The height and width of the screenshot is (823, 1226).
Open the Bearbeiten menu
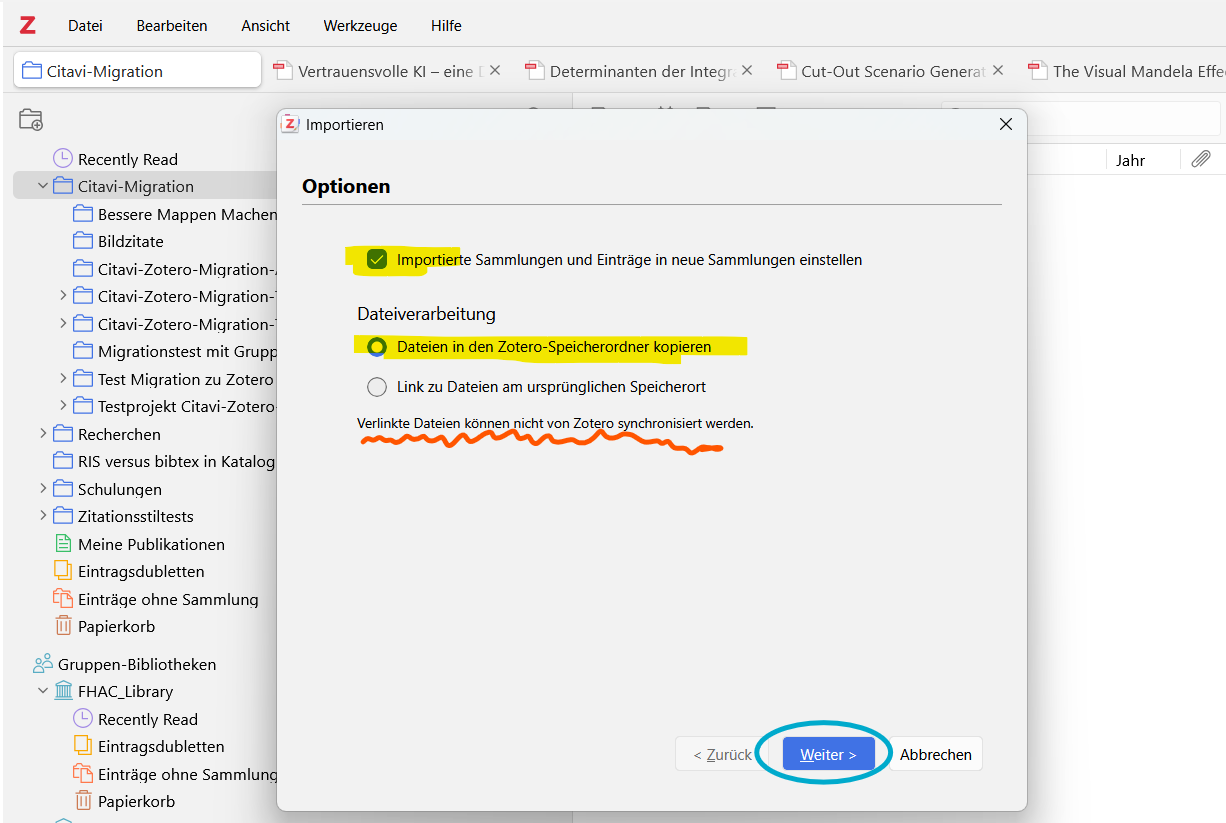172,25
